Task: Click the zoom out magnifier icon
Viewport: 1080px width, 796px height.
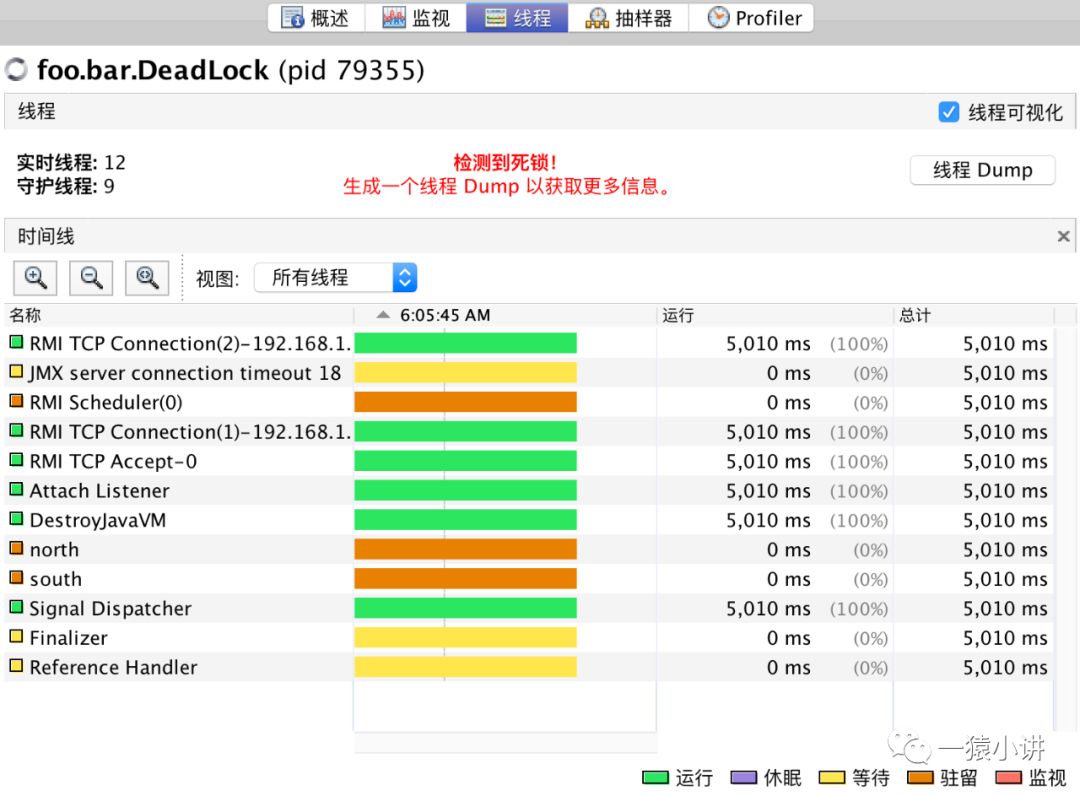Action: (91, 278)
